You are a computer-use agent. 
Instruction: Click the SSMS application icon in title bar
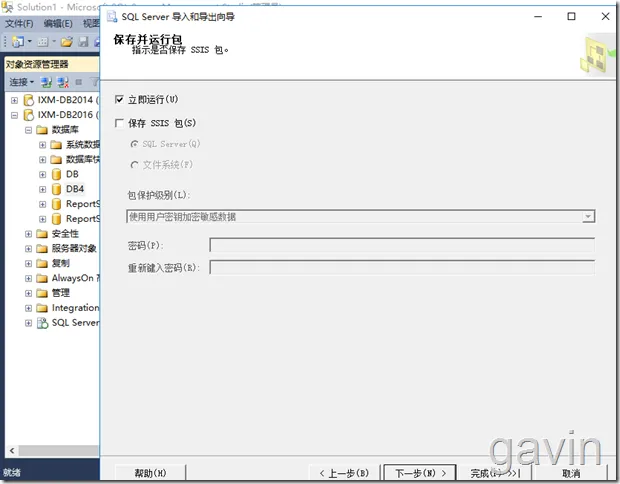tap(8, 7)
